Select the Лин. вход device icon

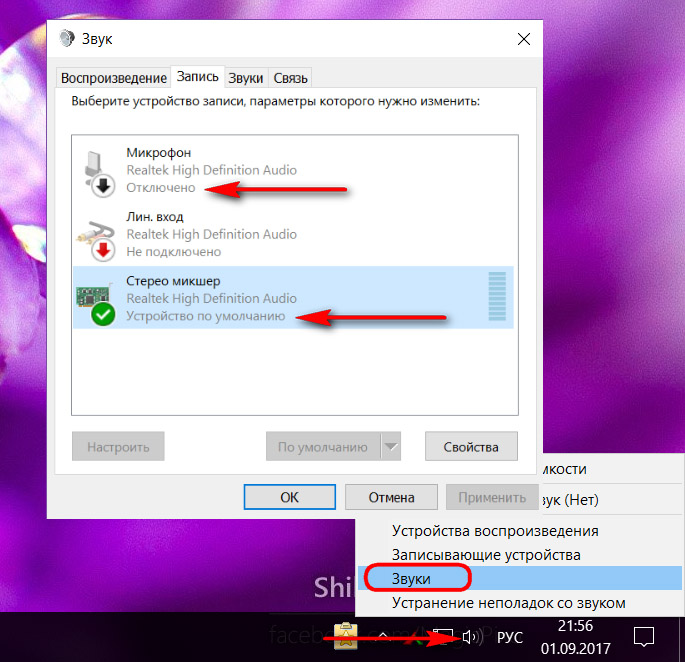[97, 241]
